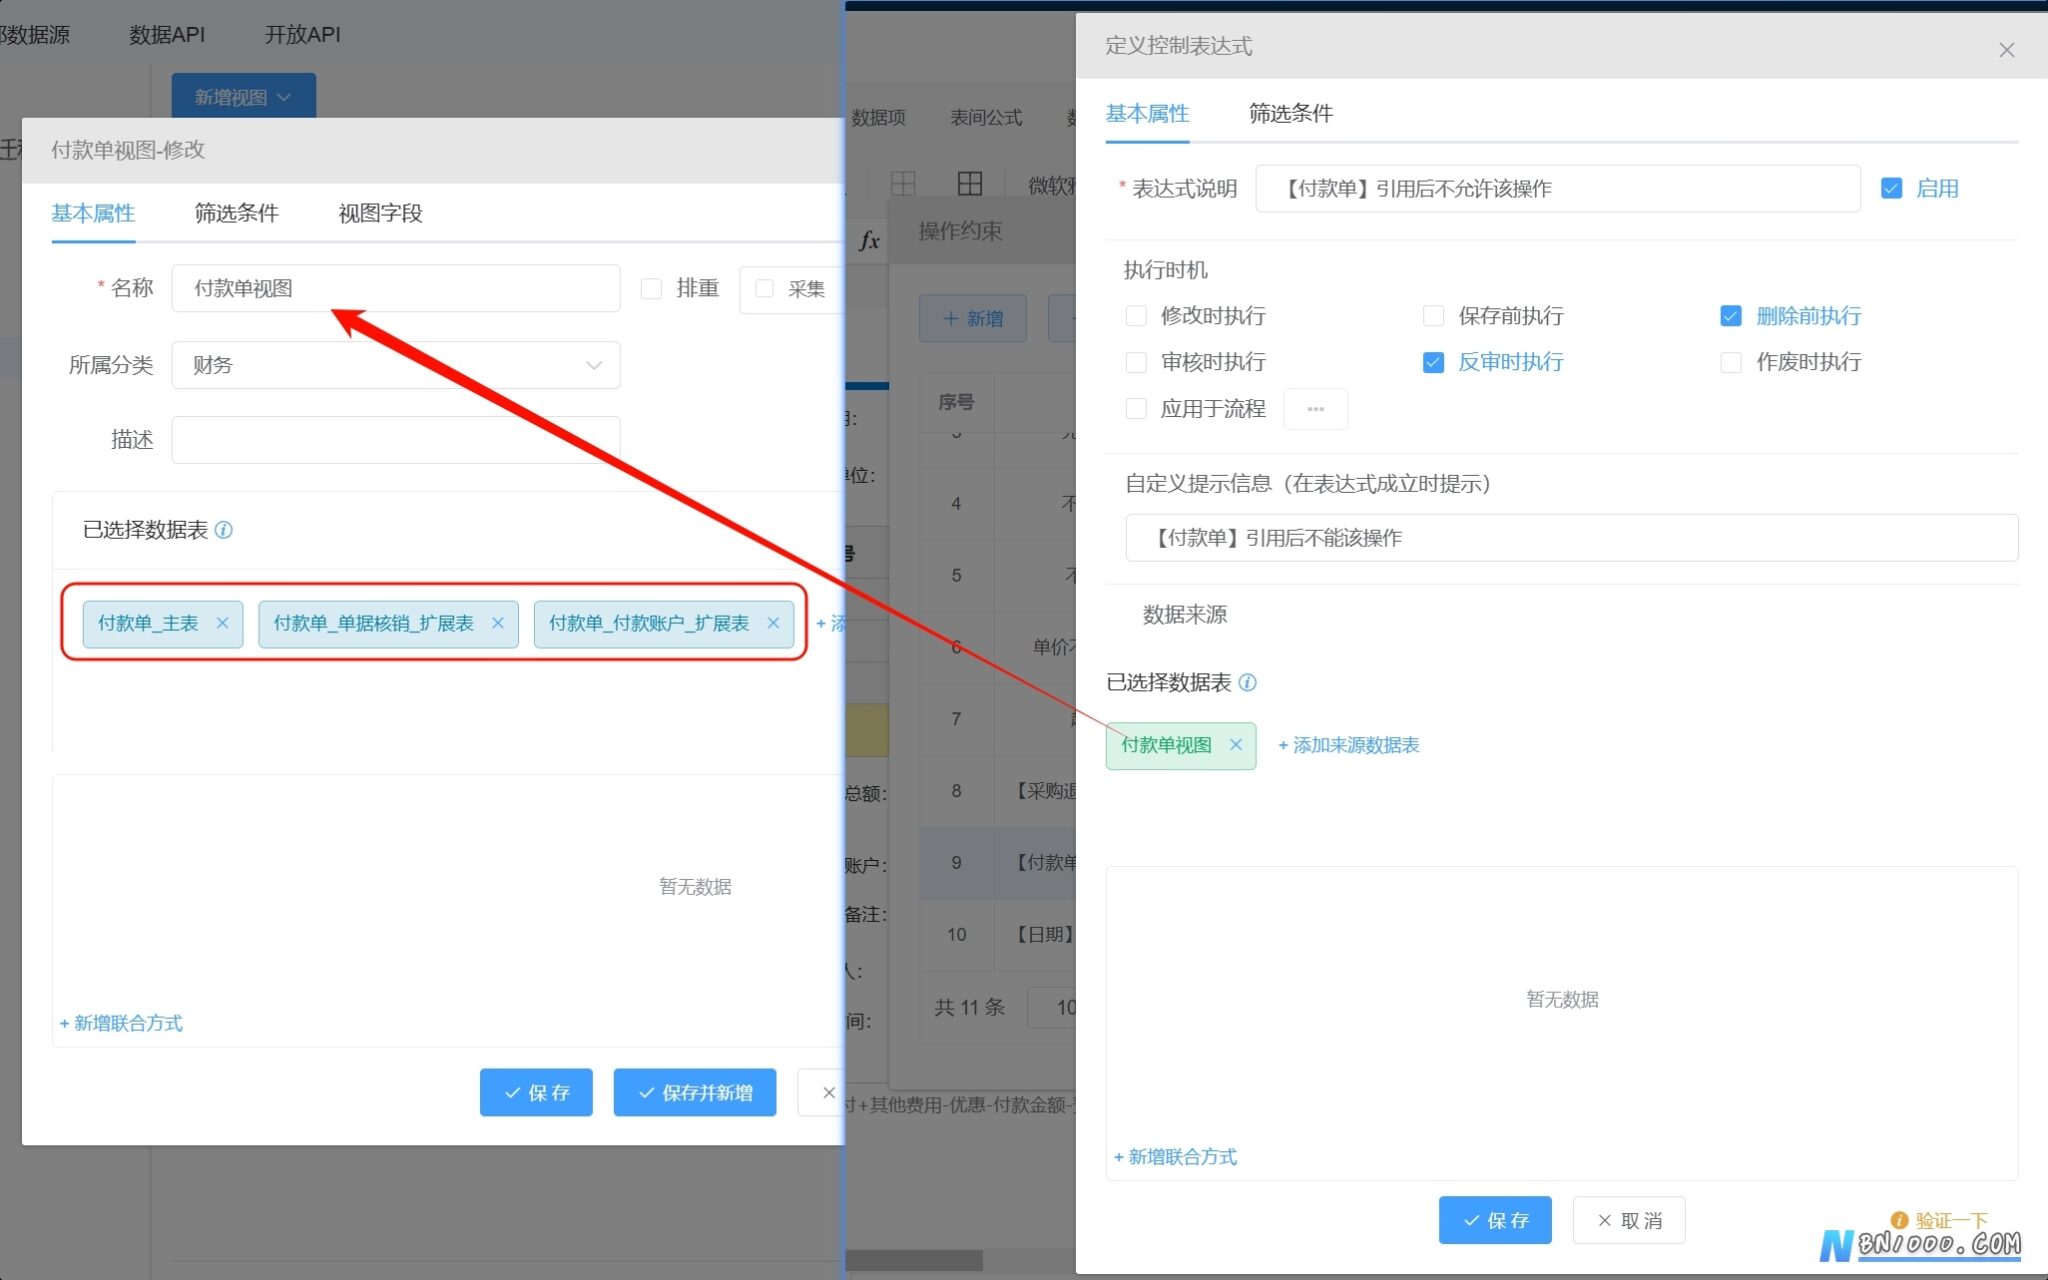Screen dimensions: 2048x1280
Task: Click 序号 column header in 操作约束 table
Action: 956,402
